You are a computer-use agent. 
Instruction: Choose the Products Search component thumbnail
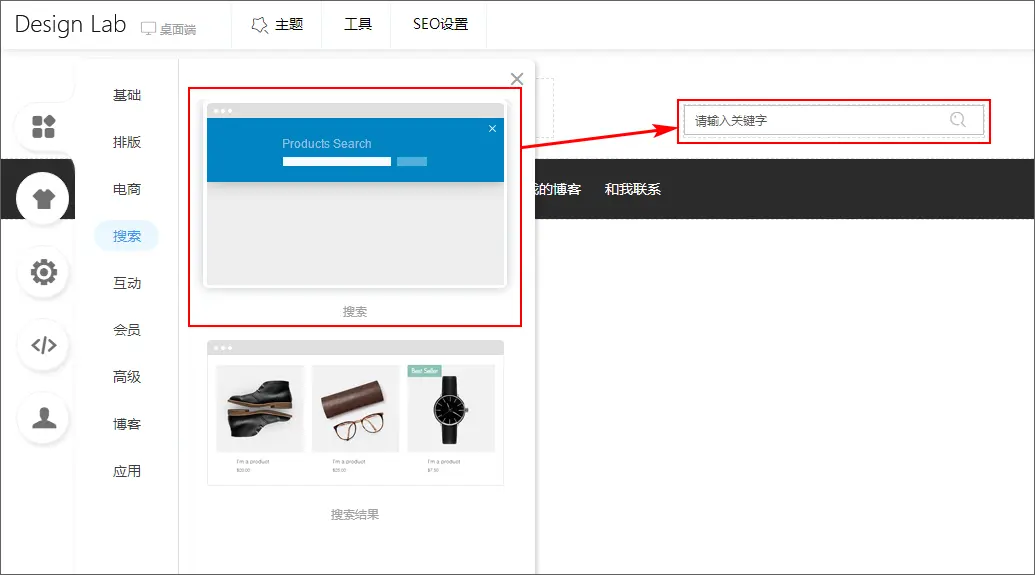(355, 195)
